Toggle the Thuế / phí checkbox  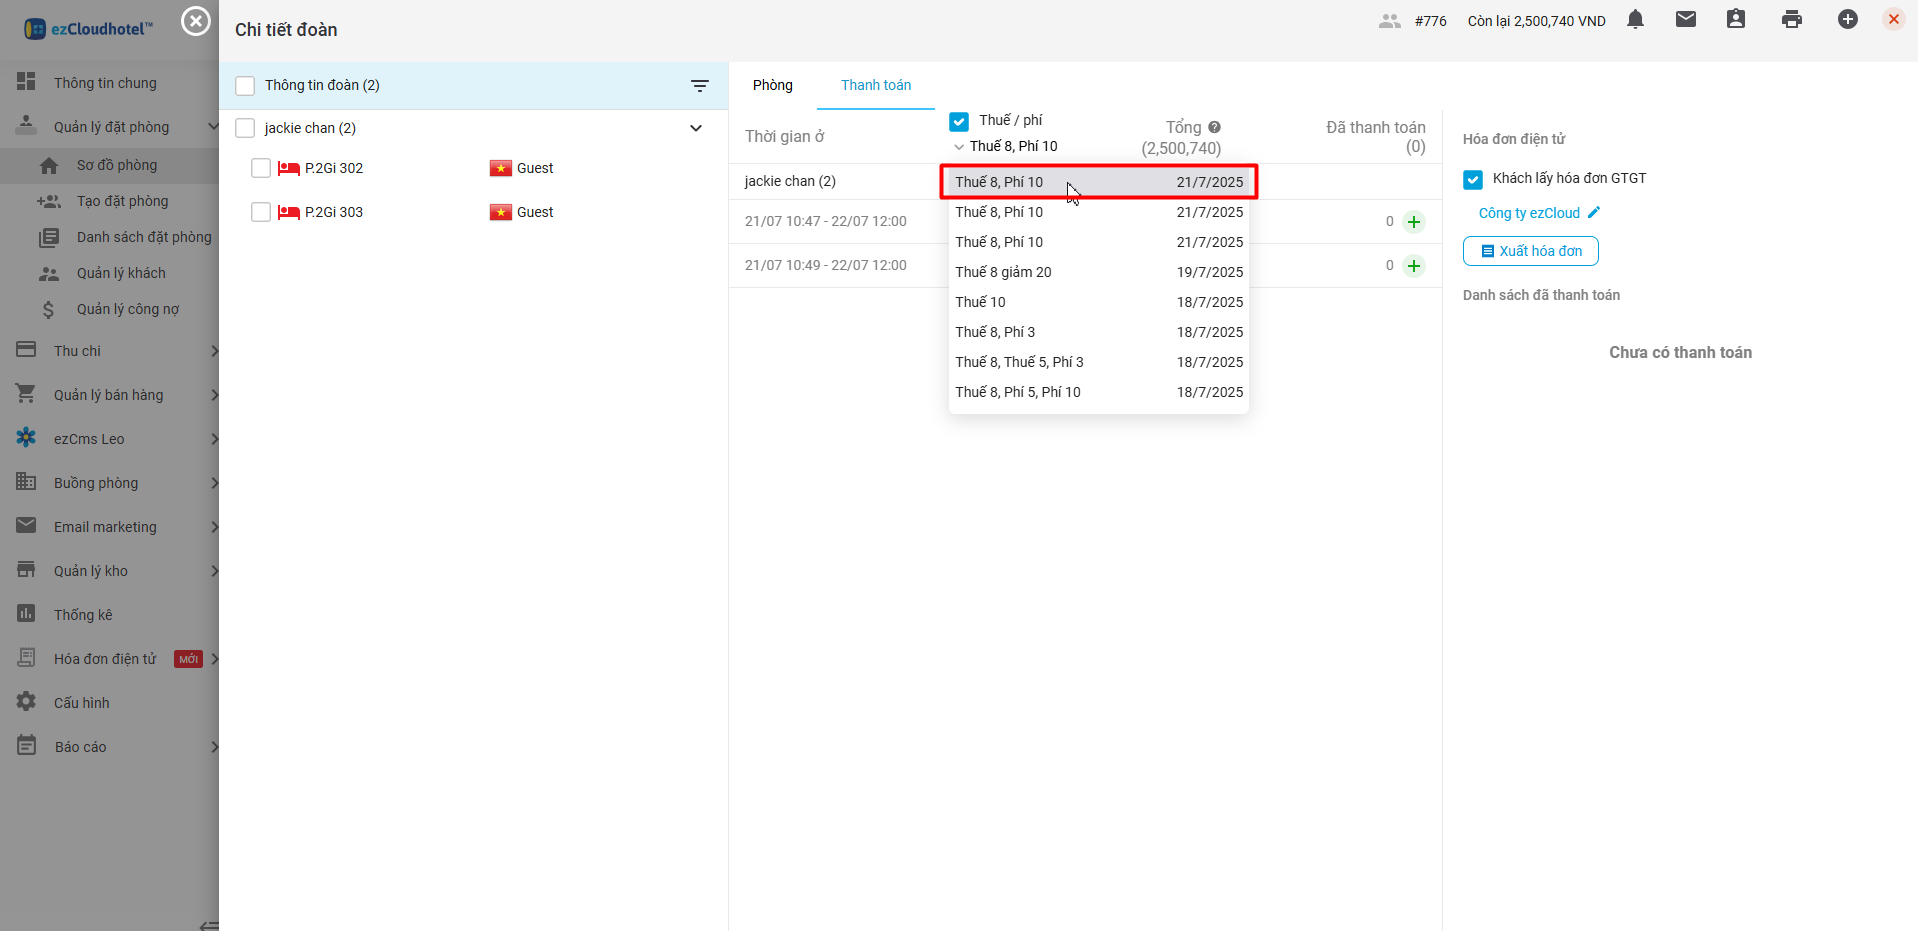click(x=959, y=121)
